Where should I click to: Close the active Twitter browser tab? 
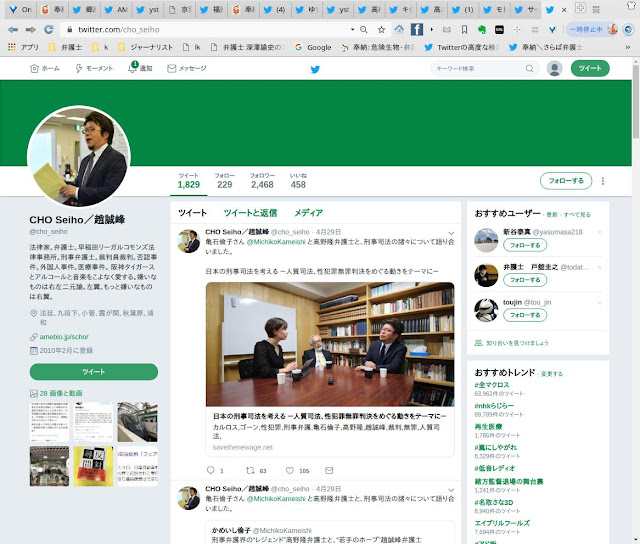[564, 10]
